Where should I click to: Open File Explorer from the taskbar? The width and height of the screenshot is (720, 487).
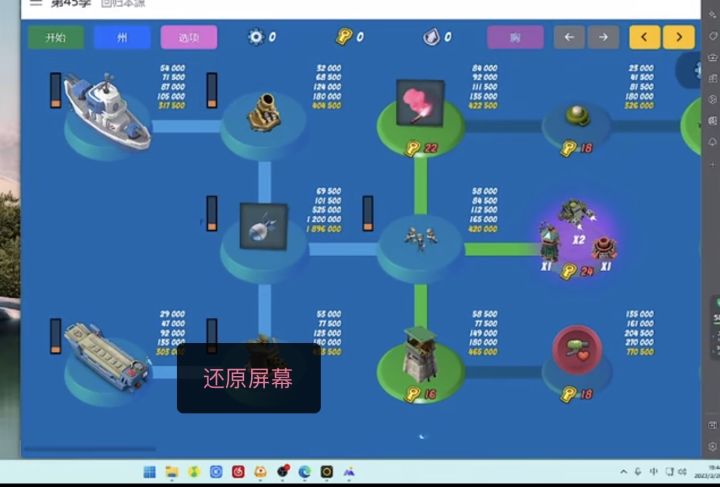click(x=172, y=472)
